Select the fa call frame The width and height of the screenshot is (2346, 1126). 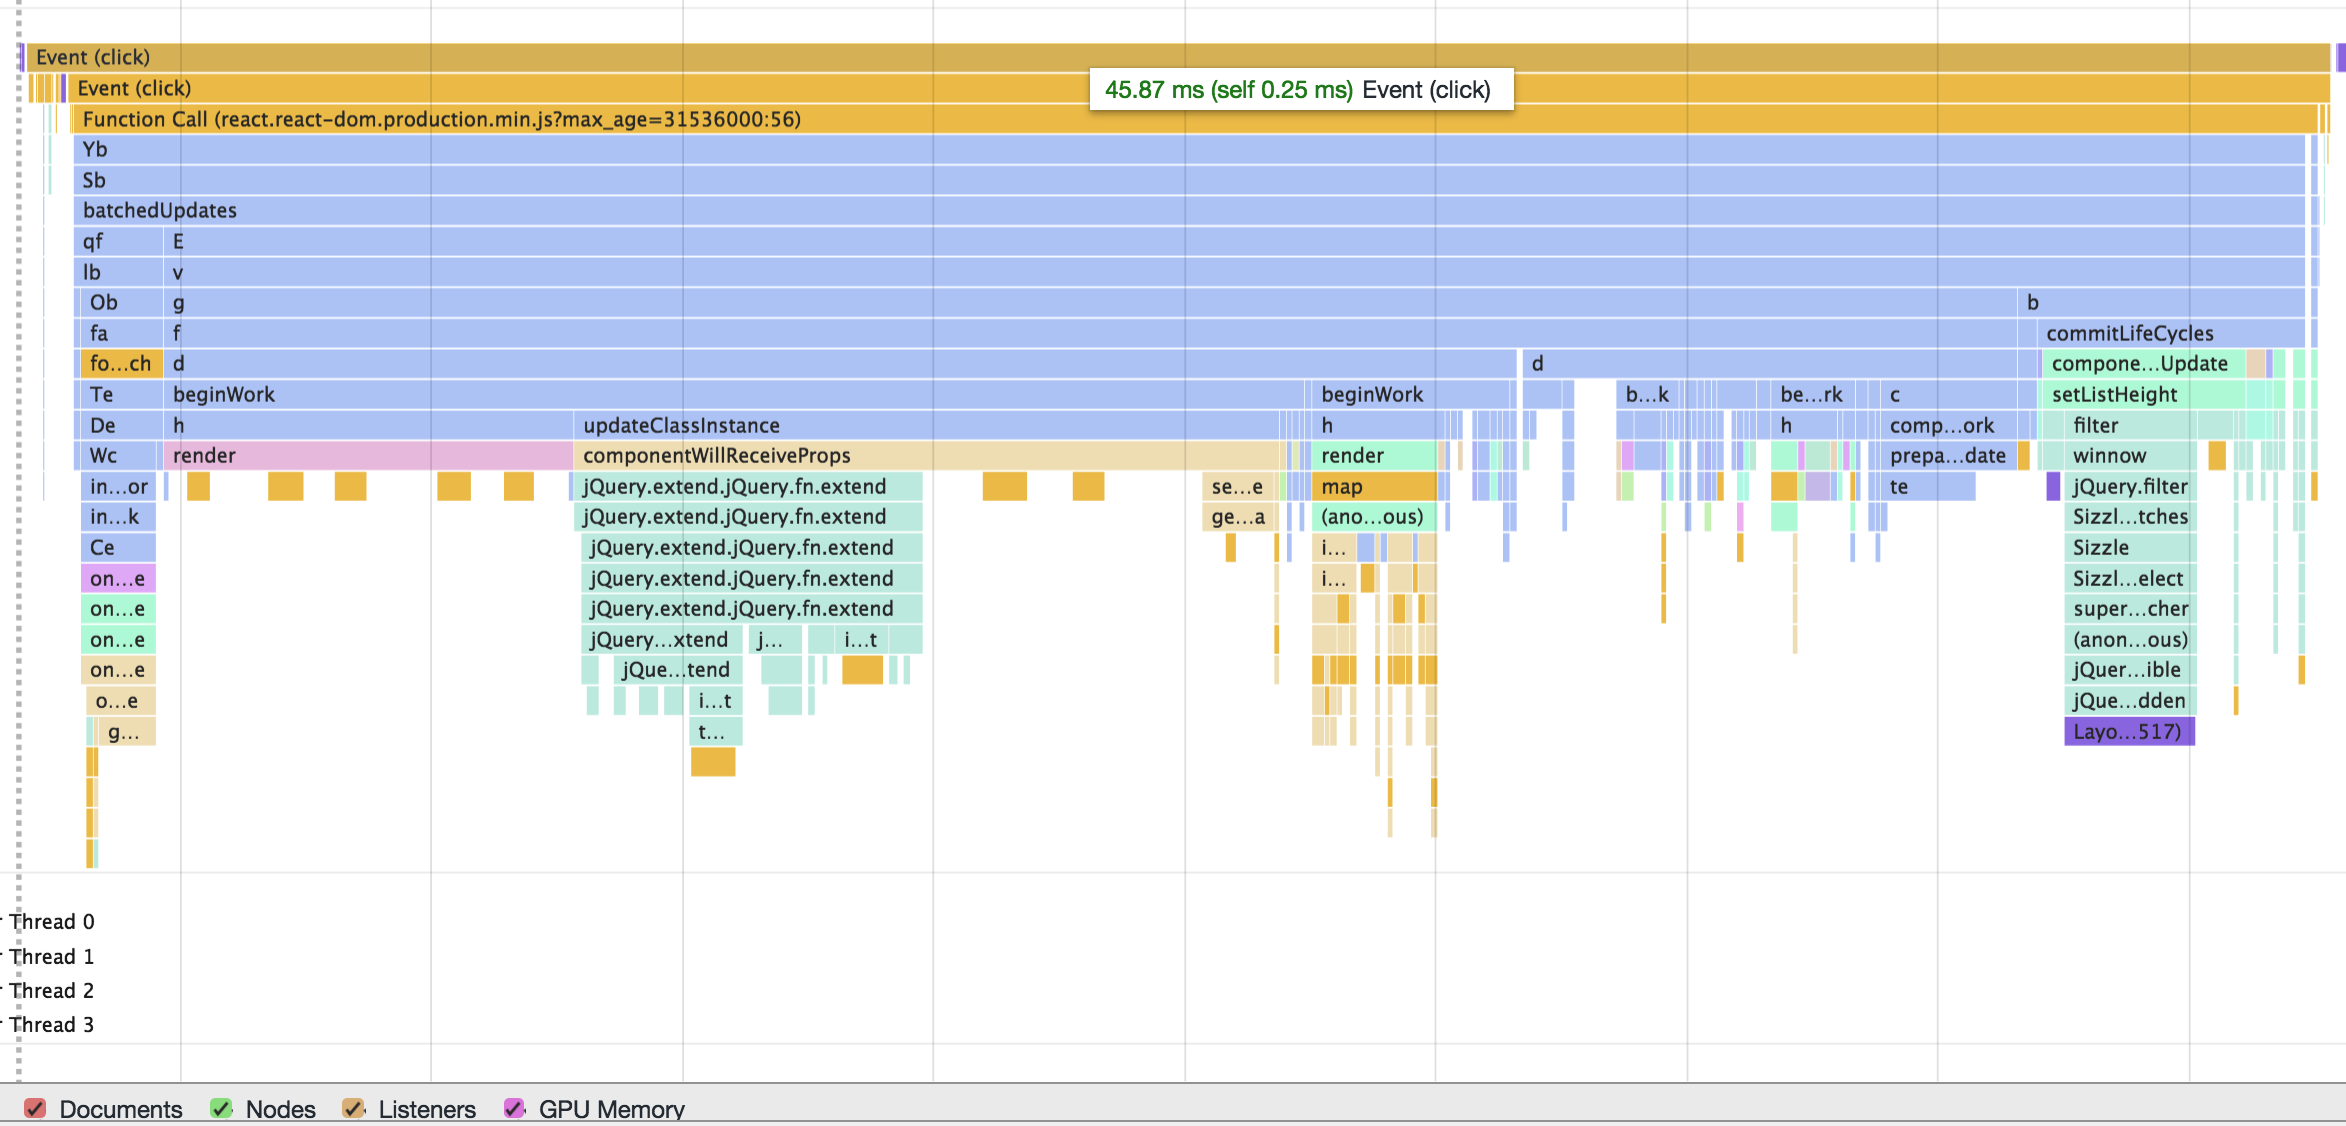pyautogui.click(x=120, y=333)
